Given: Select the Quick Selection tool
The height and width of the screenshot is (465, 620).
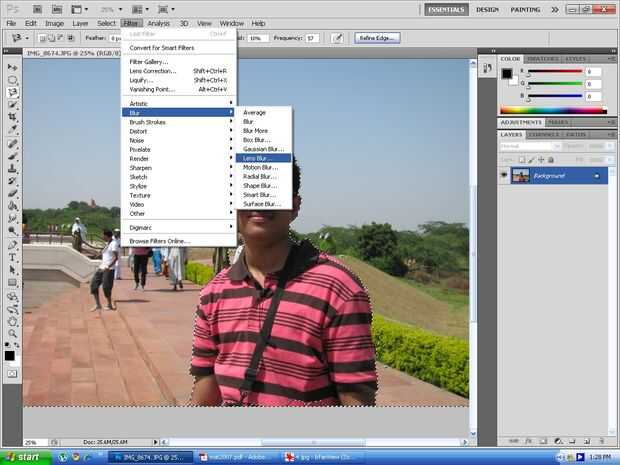Looking at the screenshot, I should click(12, 105).
